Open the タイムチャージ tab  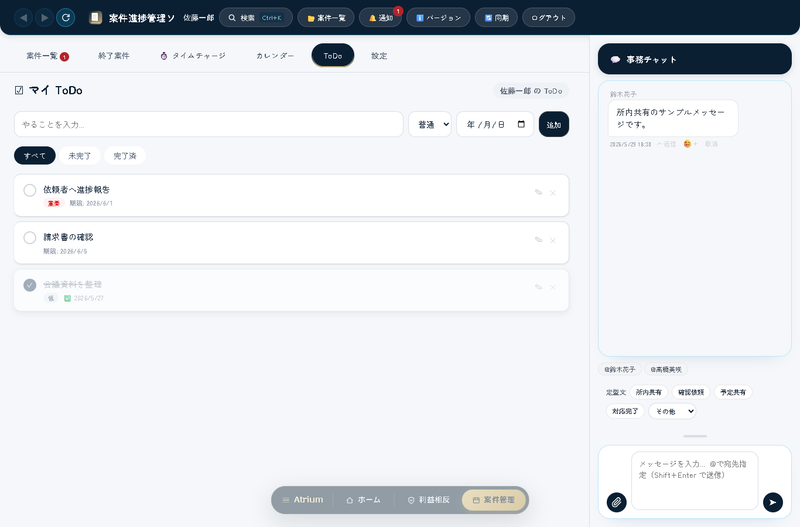193,56
